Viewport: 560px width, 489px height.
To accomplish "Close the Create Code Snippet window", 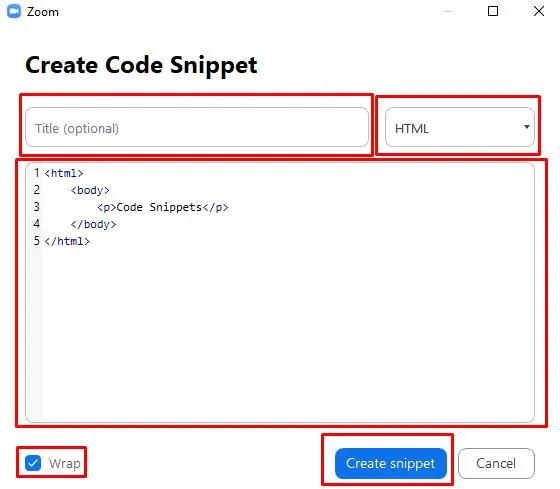I will tap(539, 11).
